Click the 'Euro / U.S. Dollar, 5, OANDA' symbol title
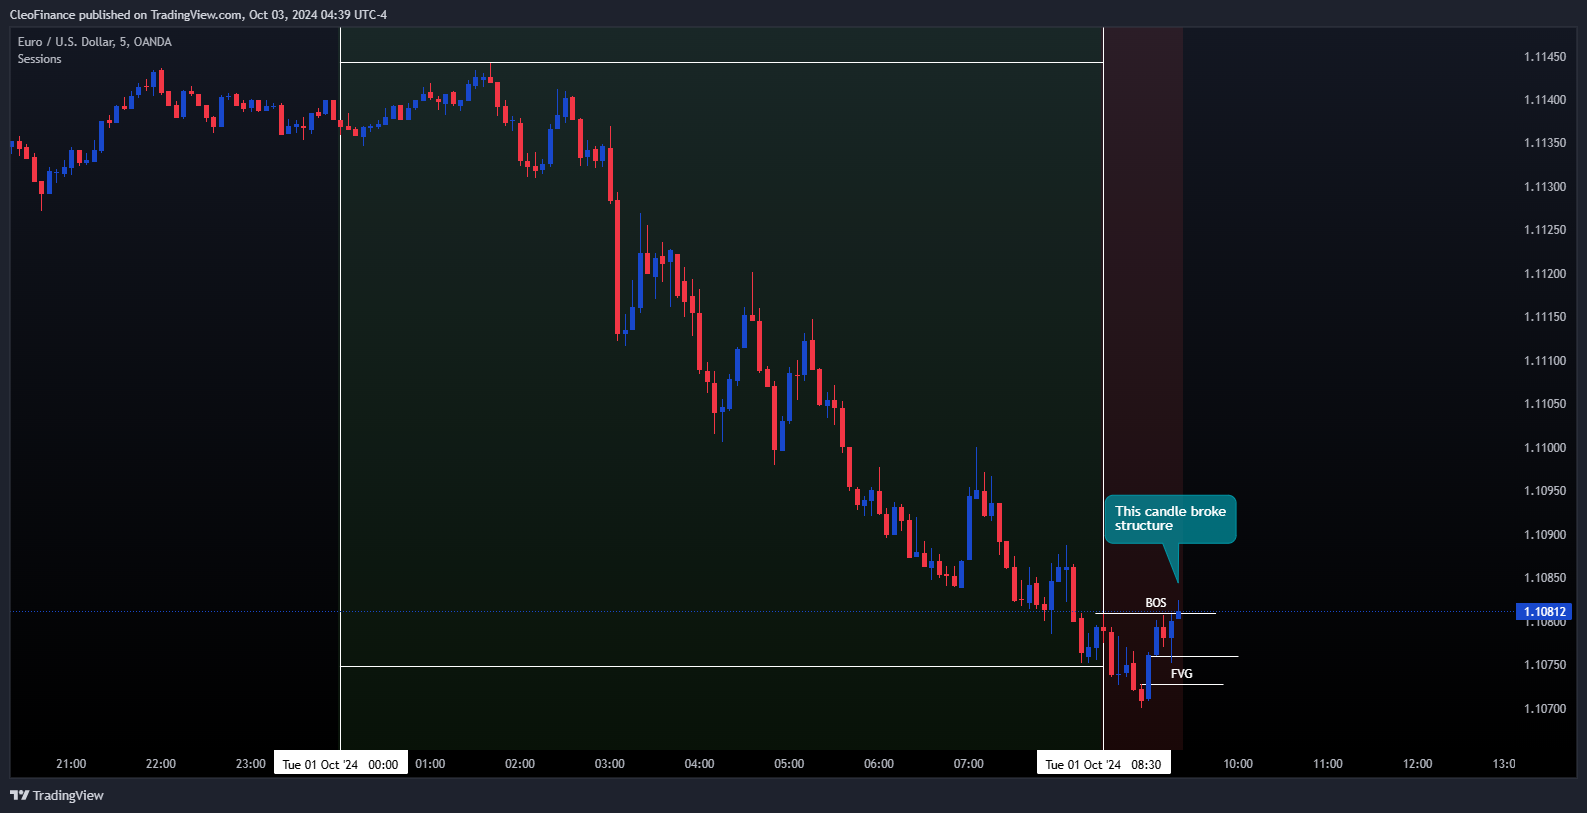 click(95, 42)
